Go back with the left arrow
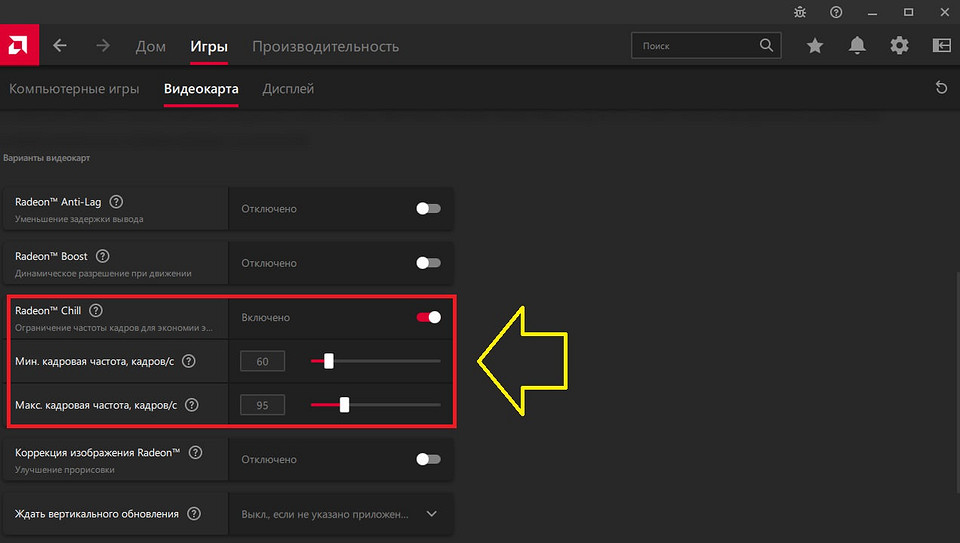The width and height of the screenshot is (960, 543). coord(60,46)
